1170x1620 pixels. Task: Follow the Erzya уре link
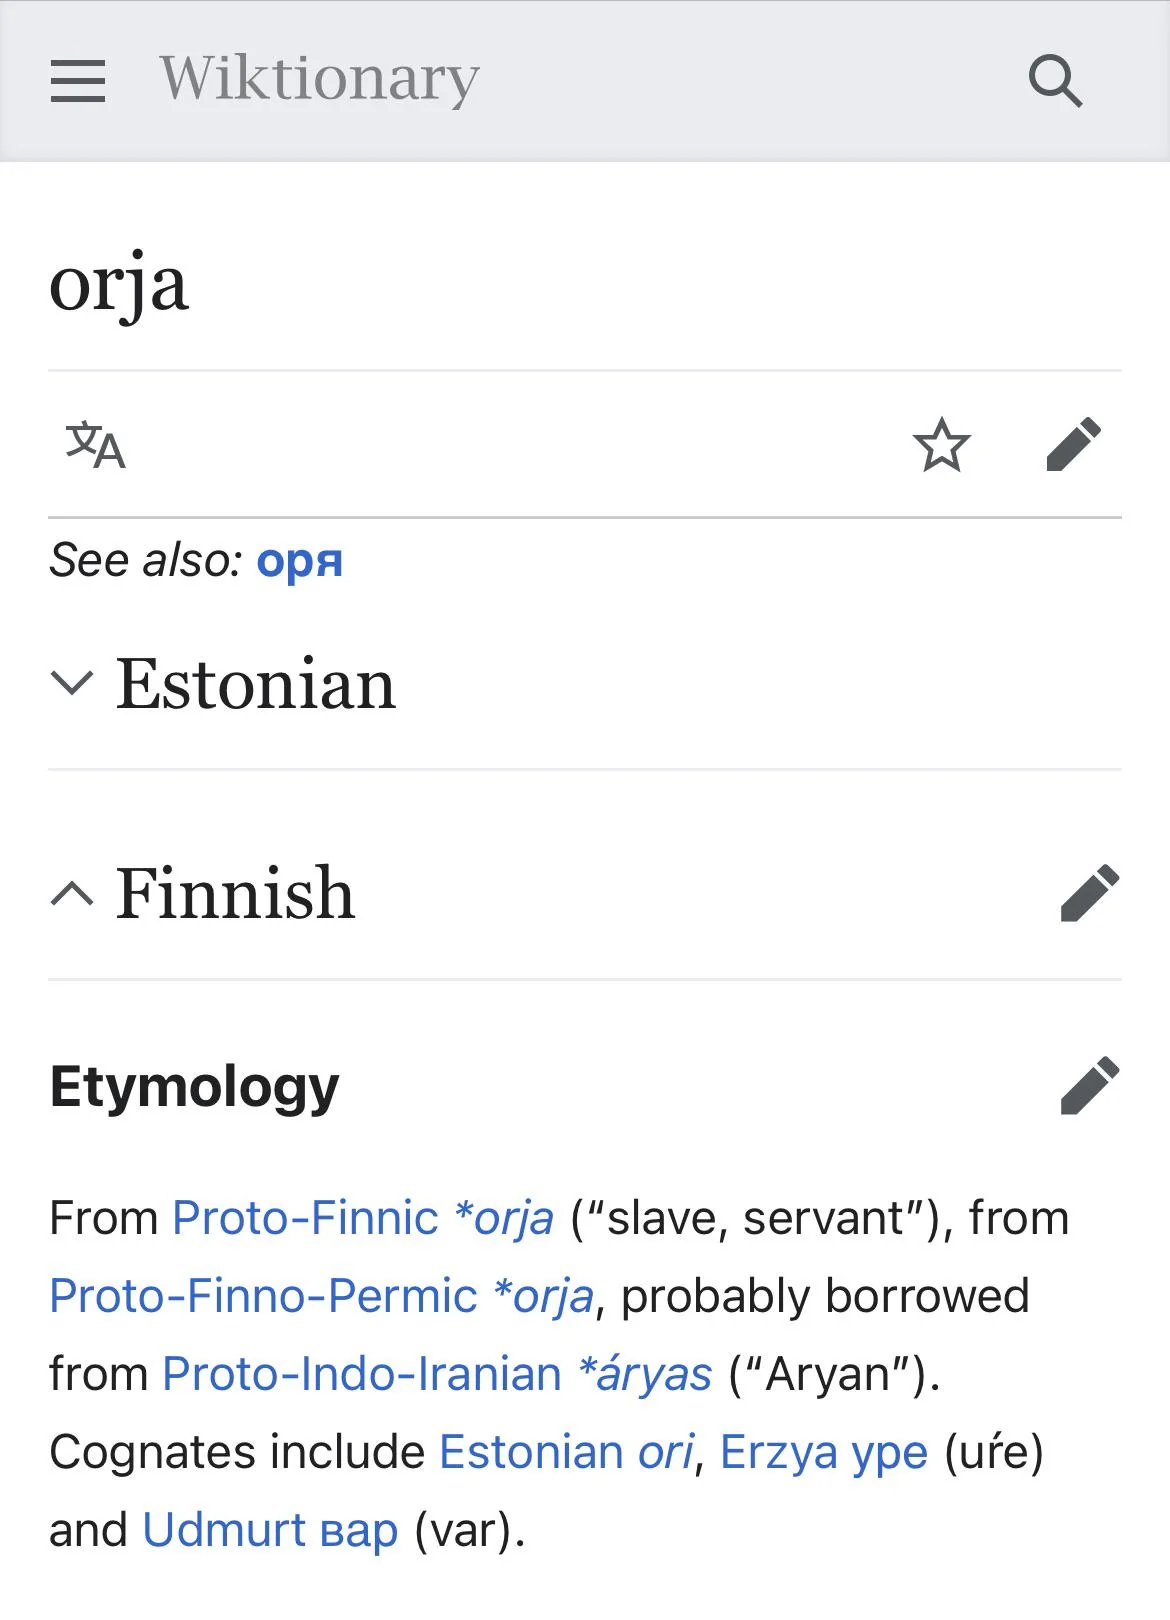point(889,1452)
